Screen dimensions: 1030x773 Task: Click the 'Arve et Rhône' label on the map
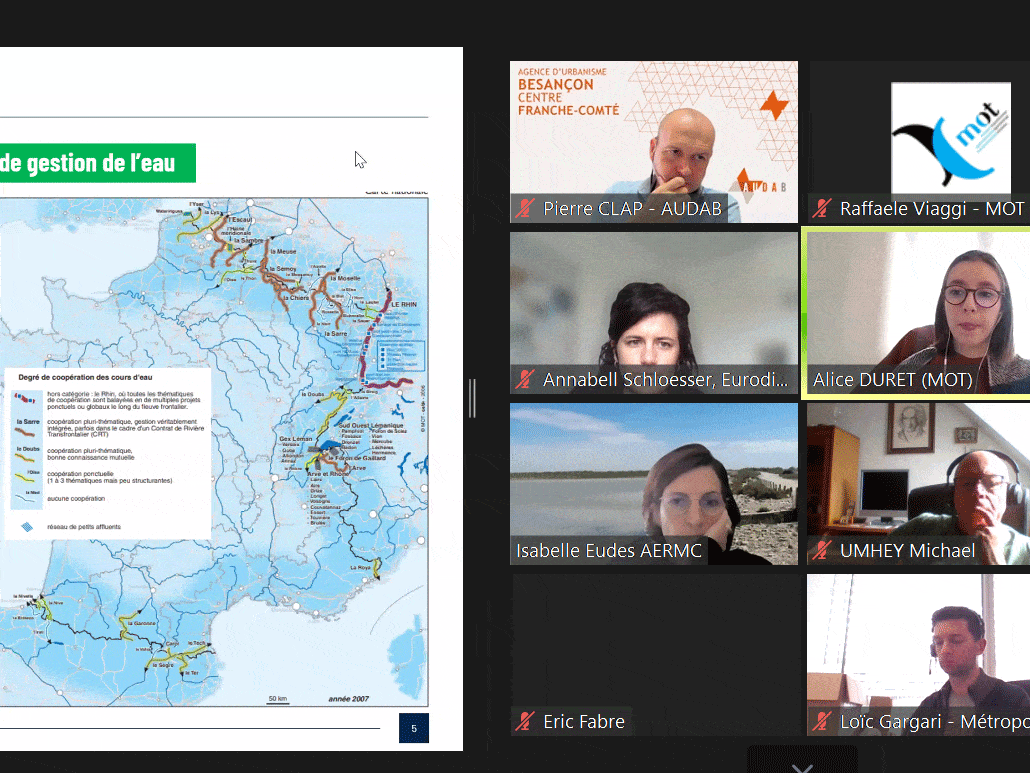coord(328,474)
